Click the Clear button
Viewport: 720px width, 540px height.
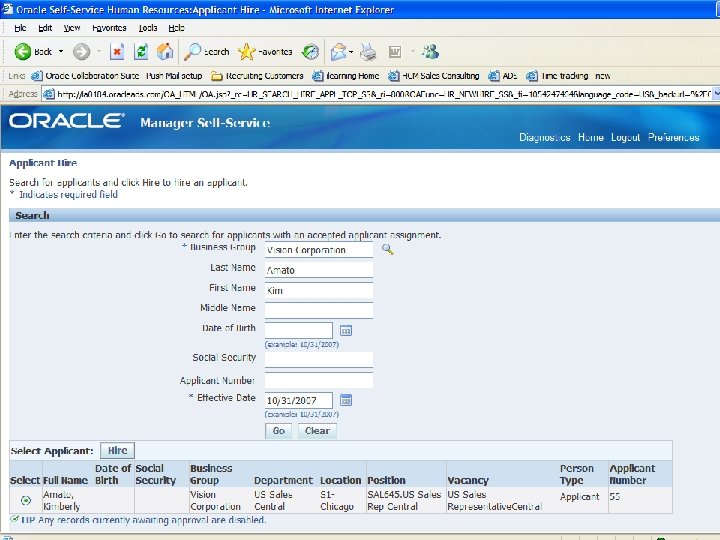coord(317,431)
